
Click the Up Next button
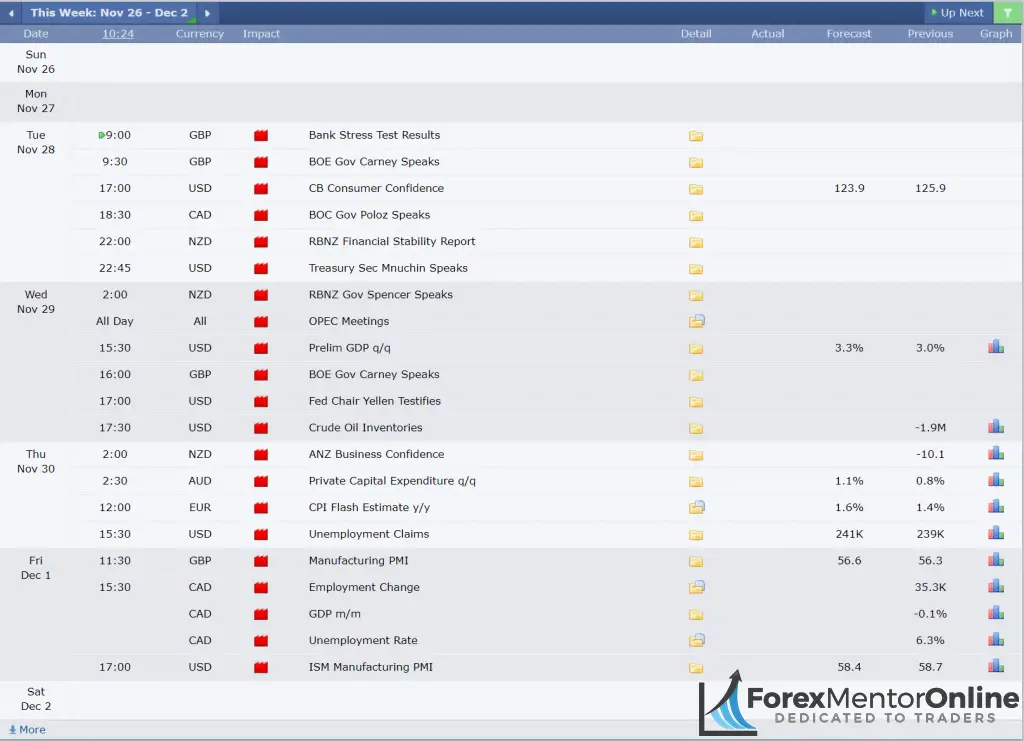point(956,13)
